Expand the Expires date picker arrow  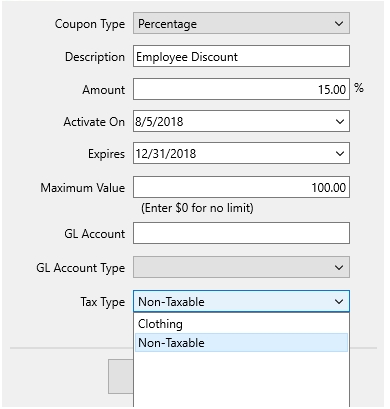coord(340,154)
